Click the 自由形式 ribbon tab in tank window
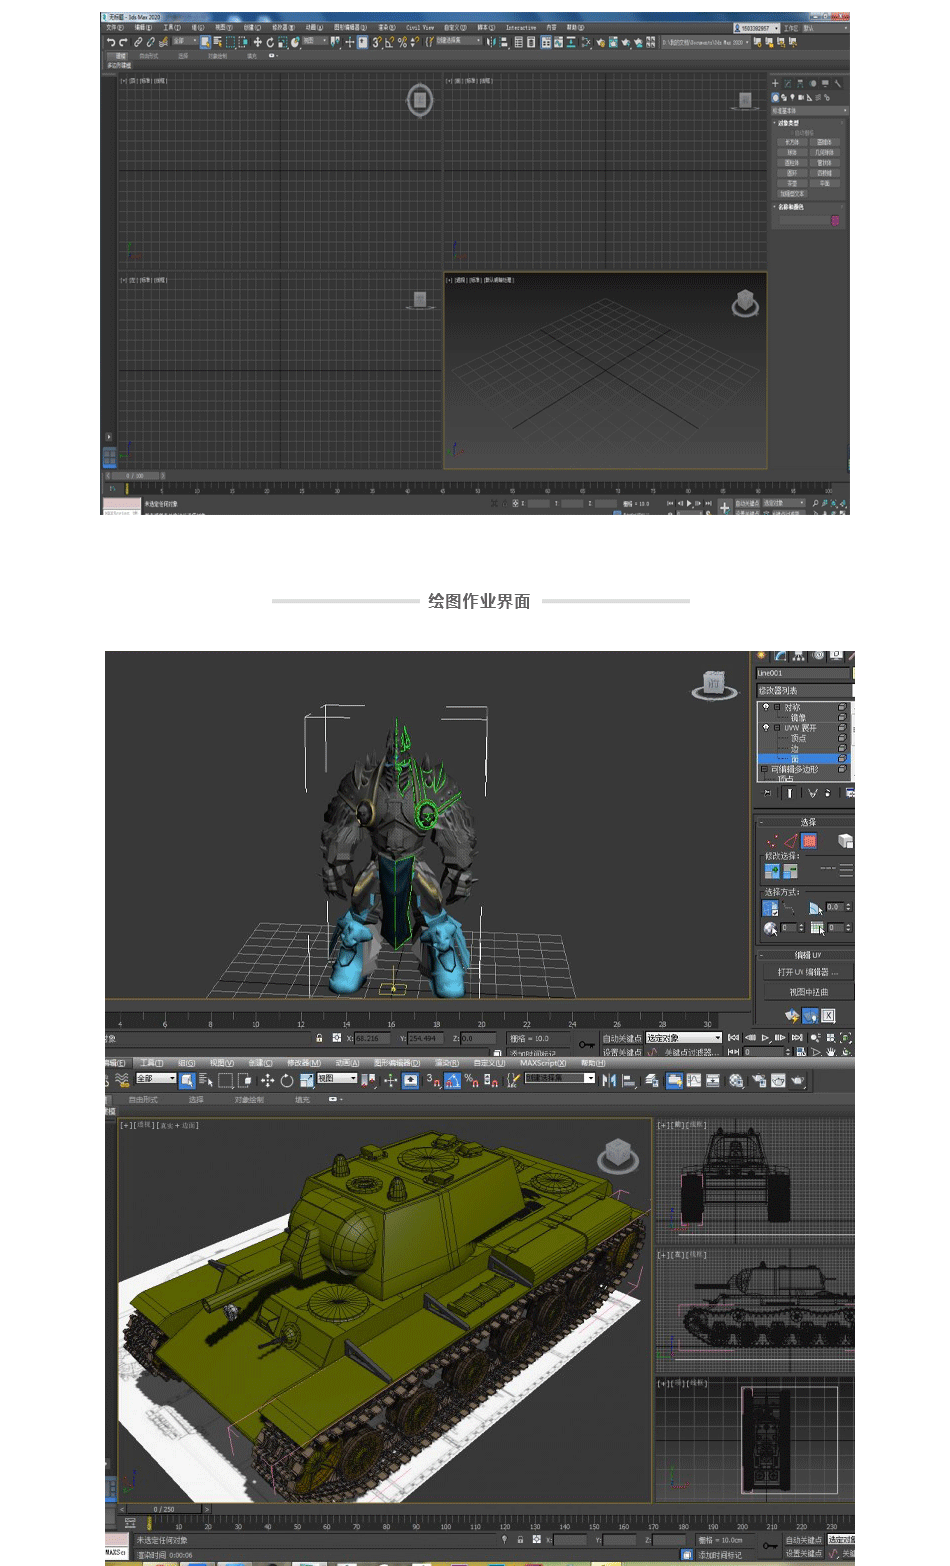This screenshot has width=950, height=1566. point(143,1100)
